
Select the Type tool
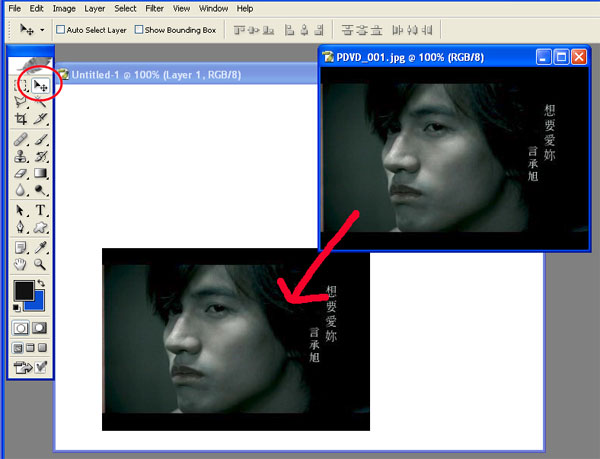point(41,210)
